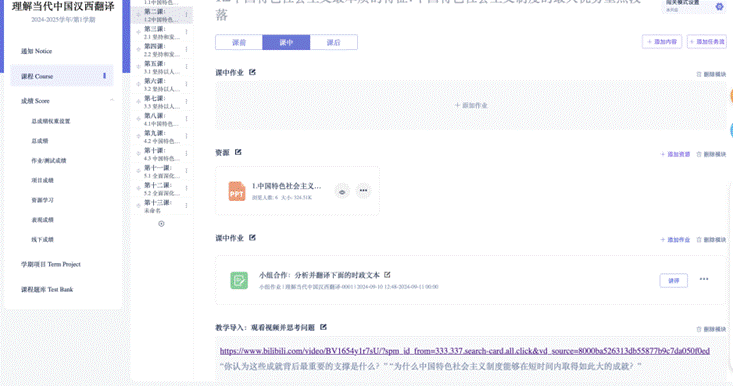This screenshot has width=733, height=386.
Task: Select lesson 第七课 in the lesson list
Action: coord(161,102)
